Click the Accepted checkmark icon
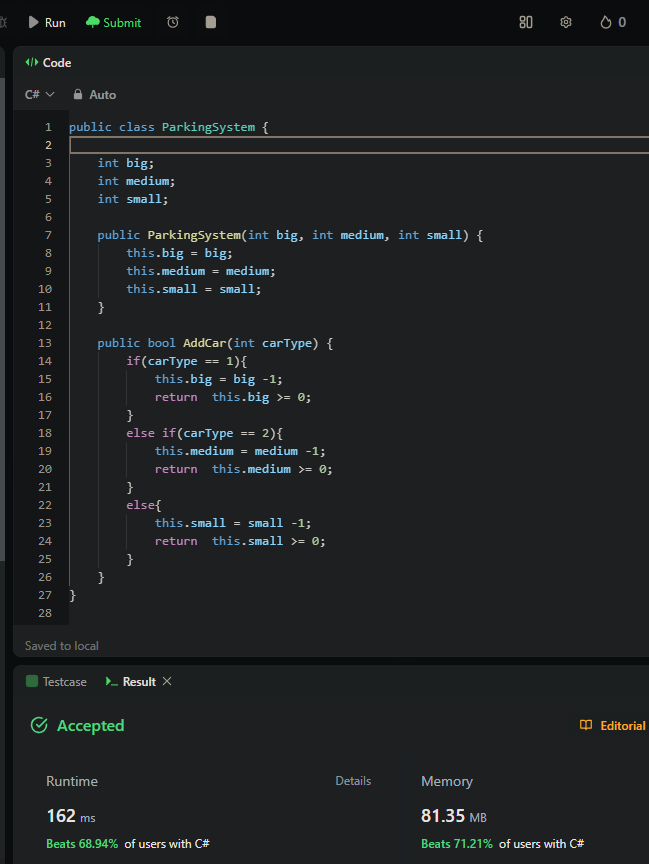This screenshot has height=864, width=649. [x=39, y=725]
